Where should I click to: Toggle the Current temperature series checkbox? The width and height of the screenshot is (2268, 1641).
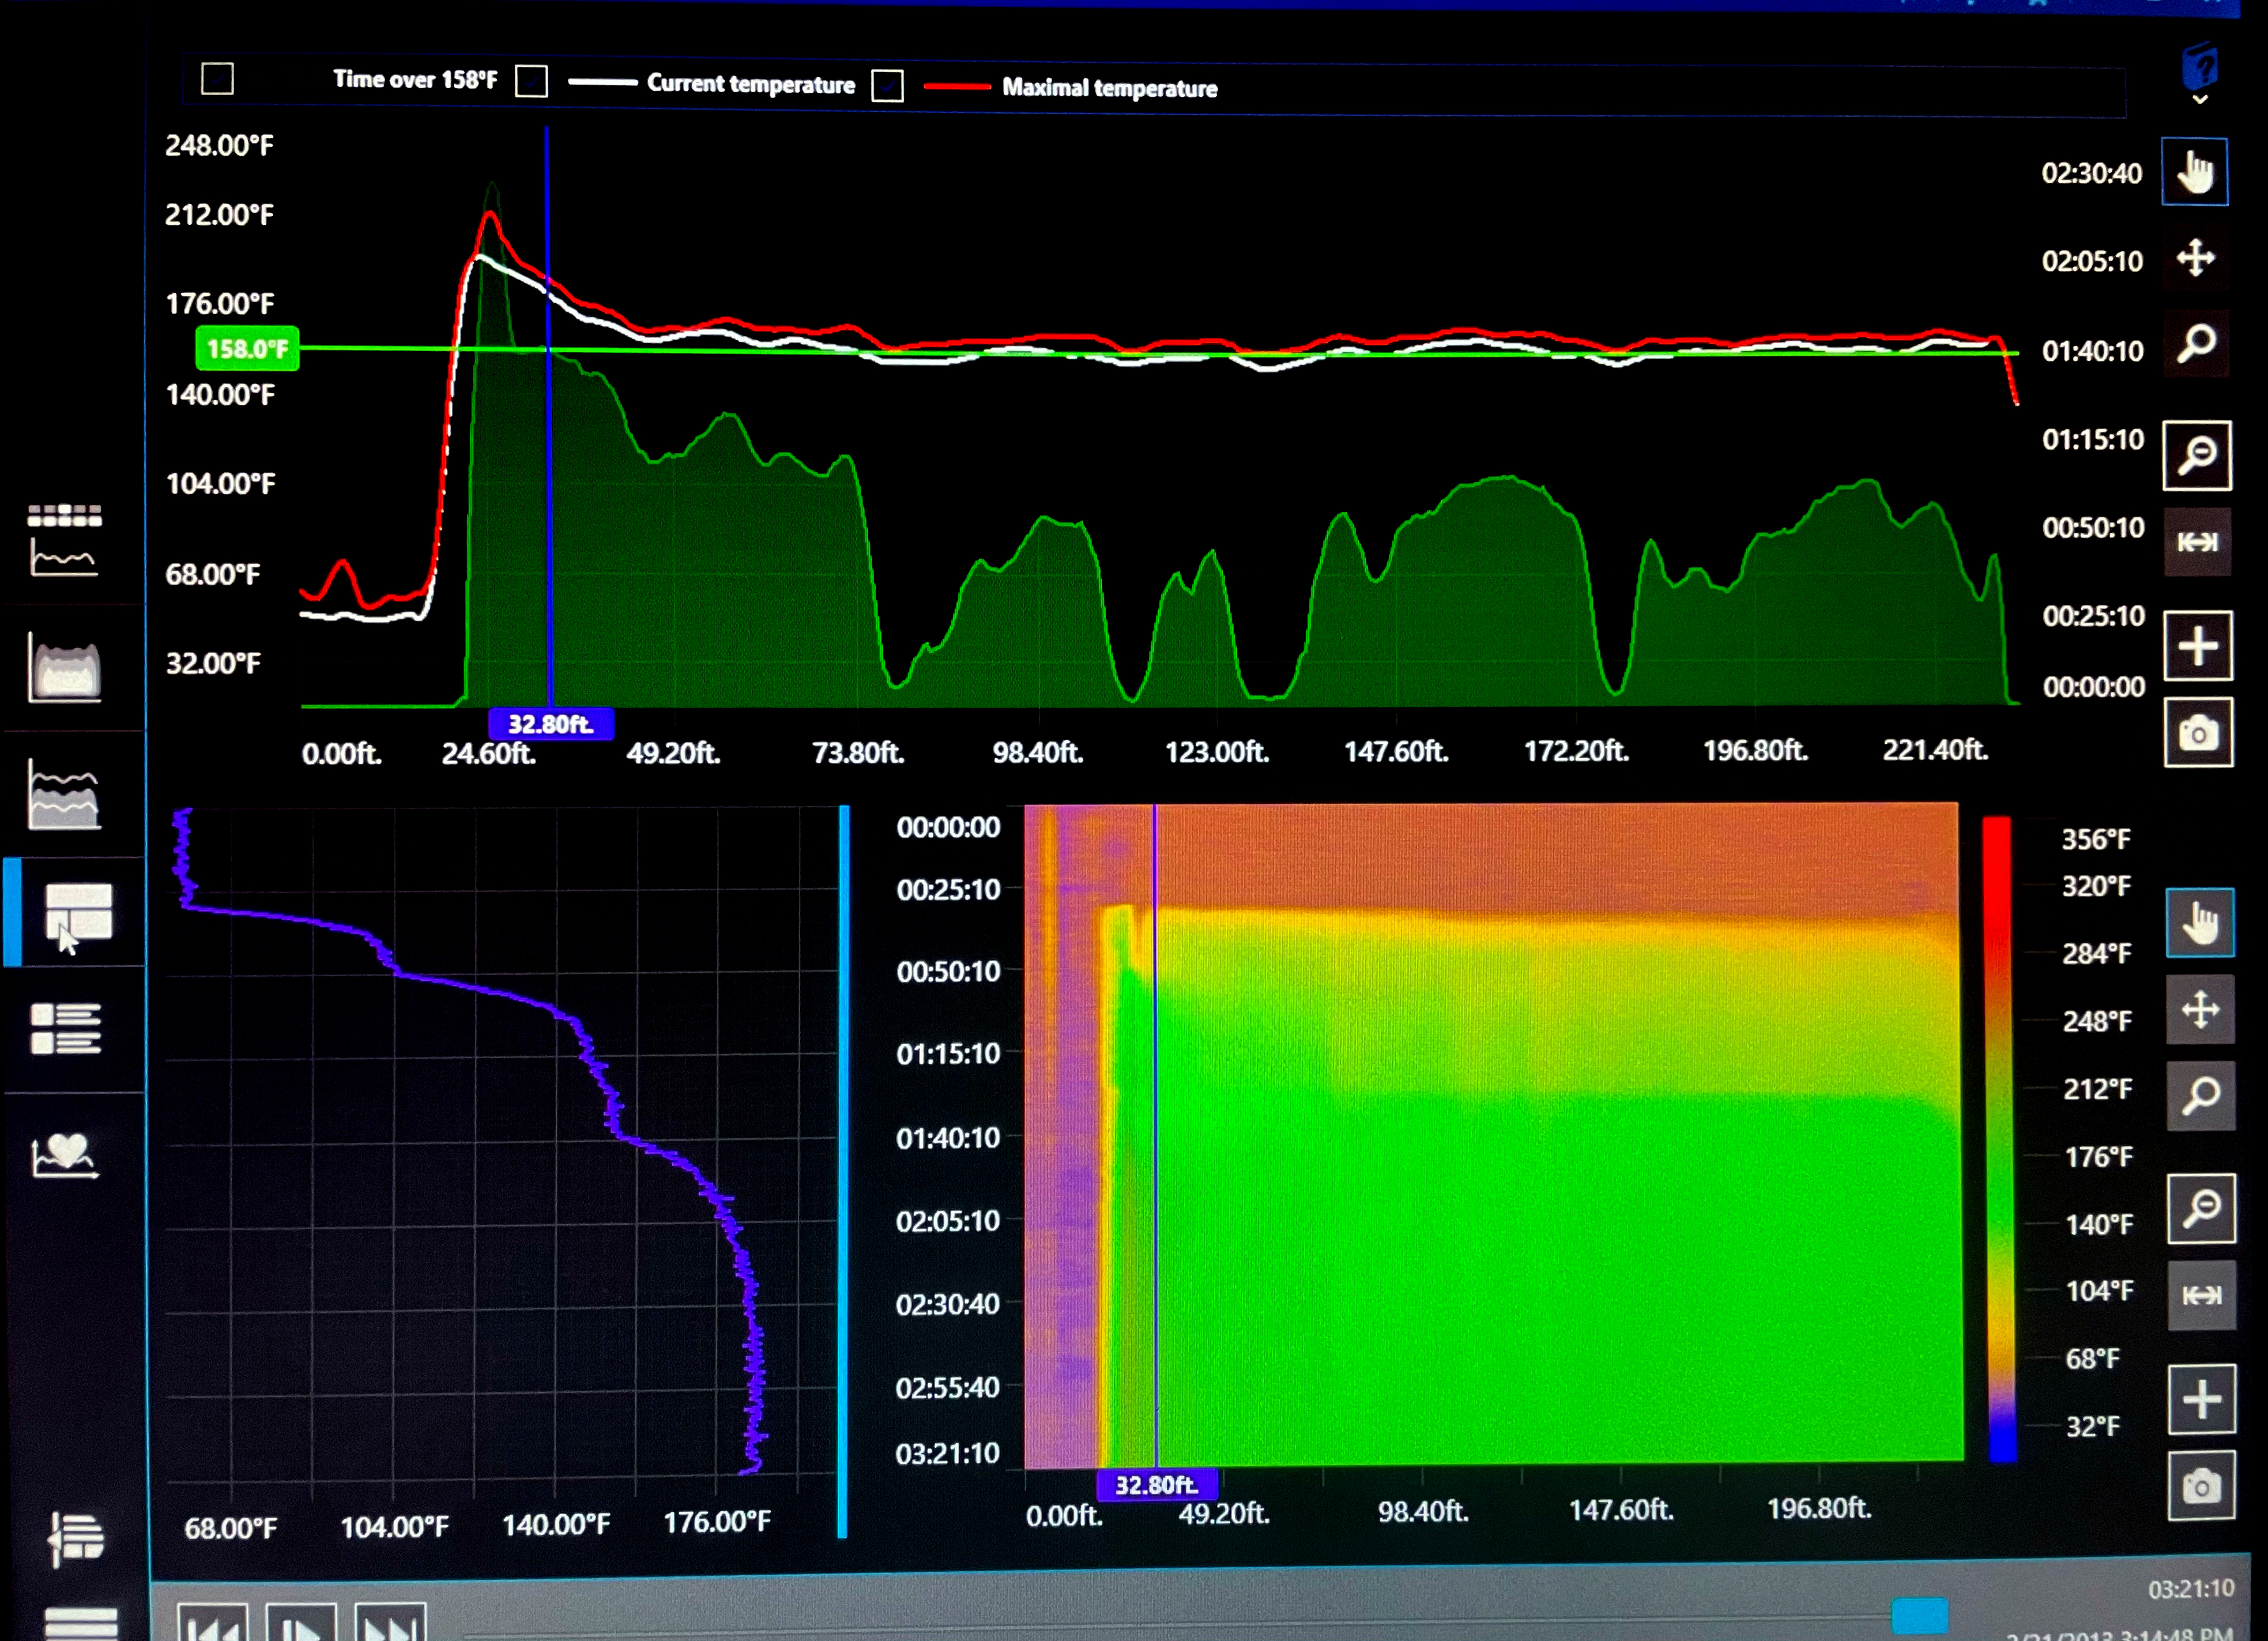[531, 81]
